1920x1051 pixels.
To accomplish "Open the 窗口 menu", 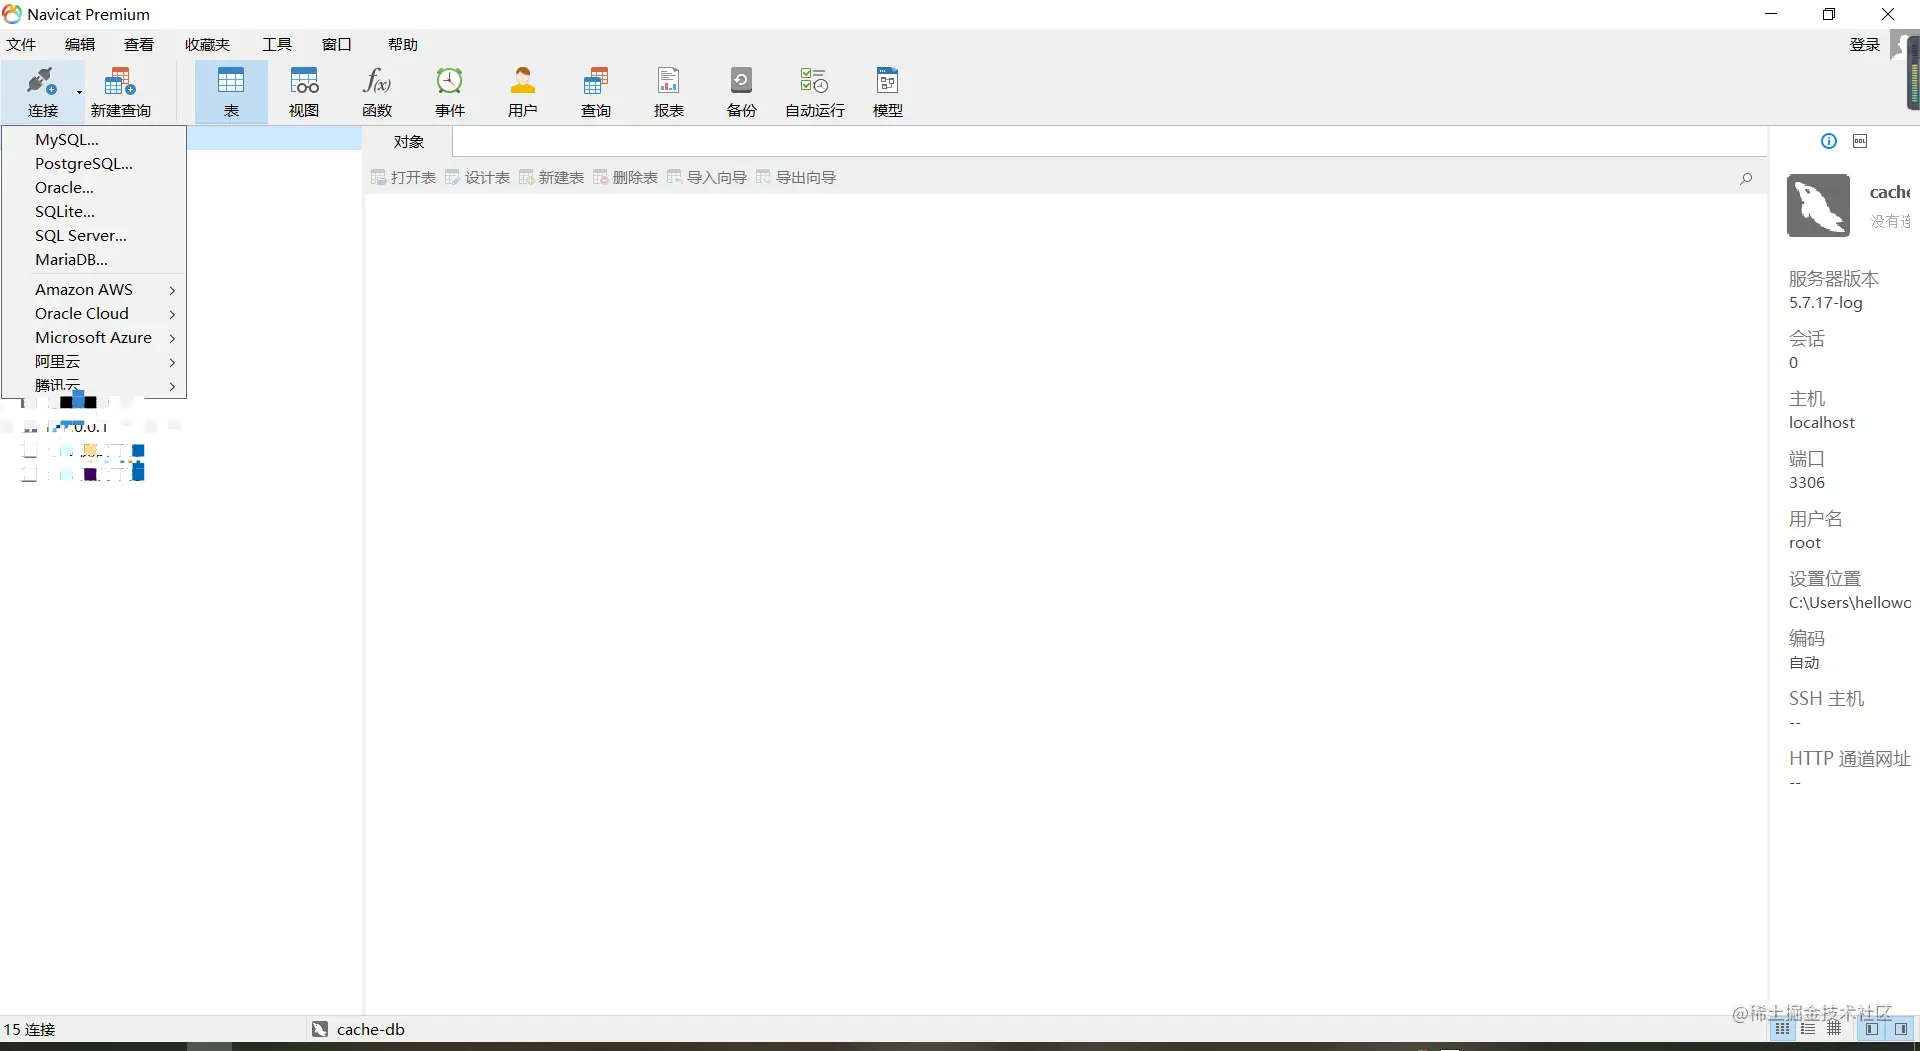I will pyautogui.click(x=337, y=45).
